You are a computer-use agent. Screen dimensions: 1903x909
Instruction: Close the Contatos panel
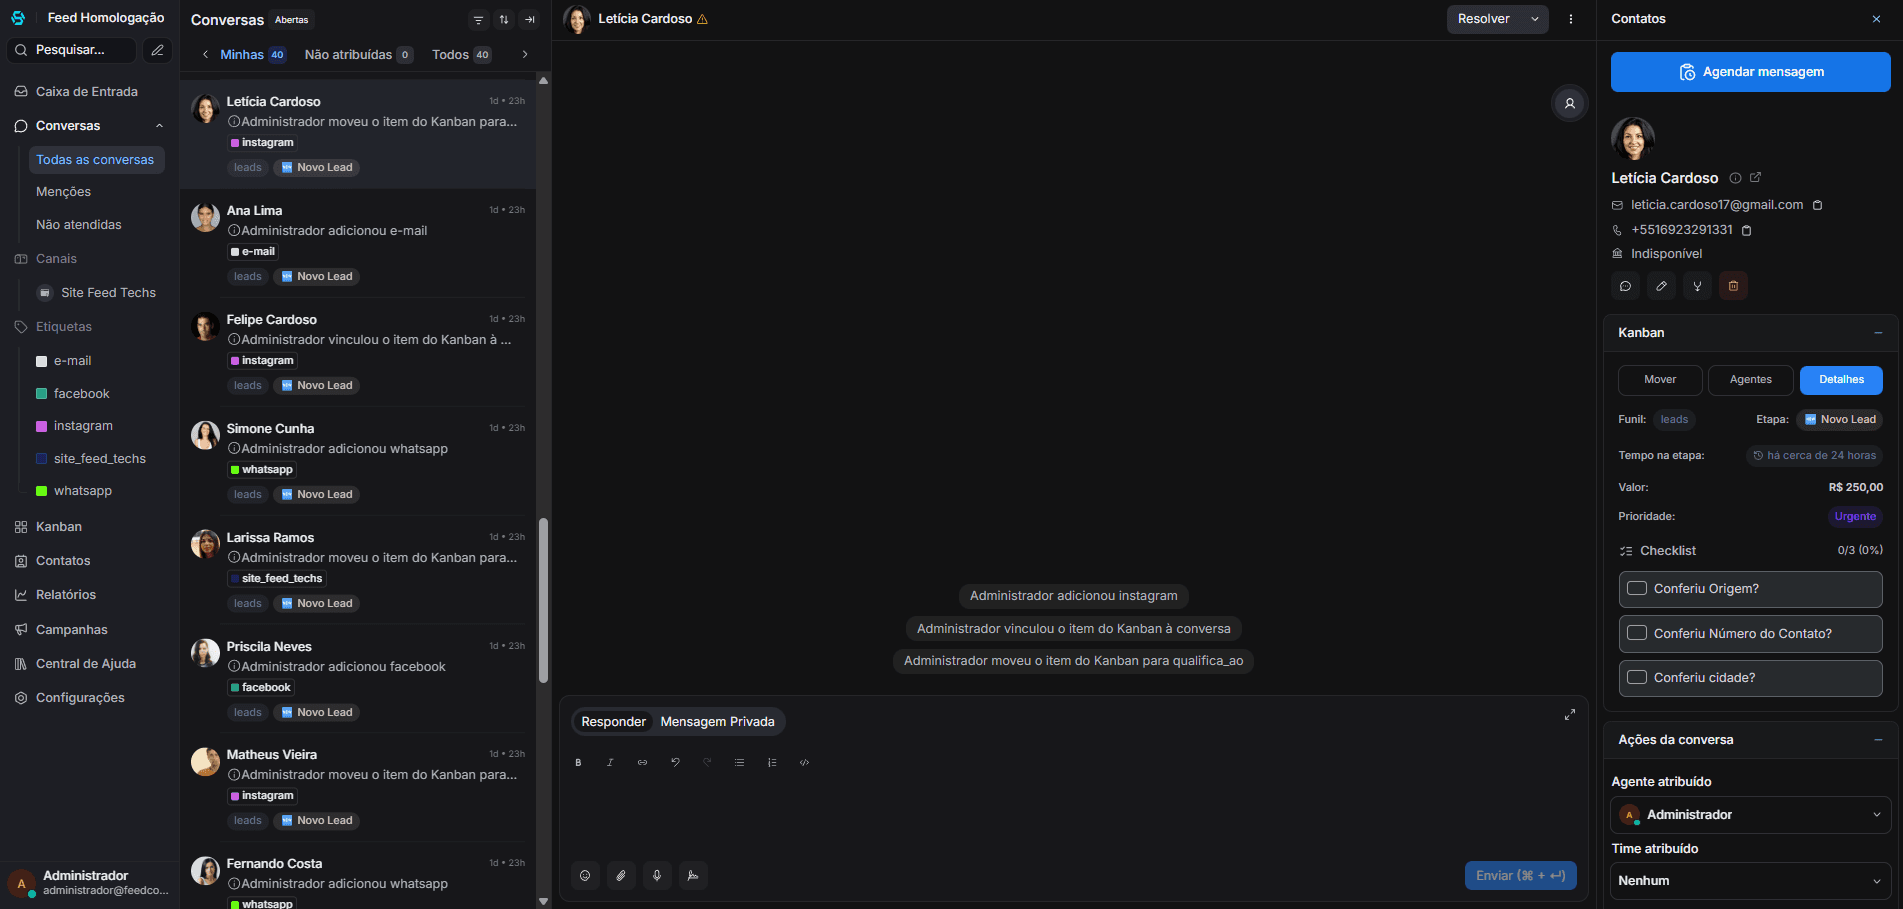[1876, 19]
